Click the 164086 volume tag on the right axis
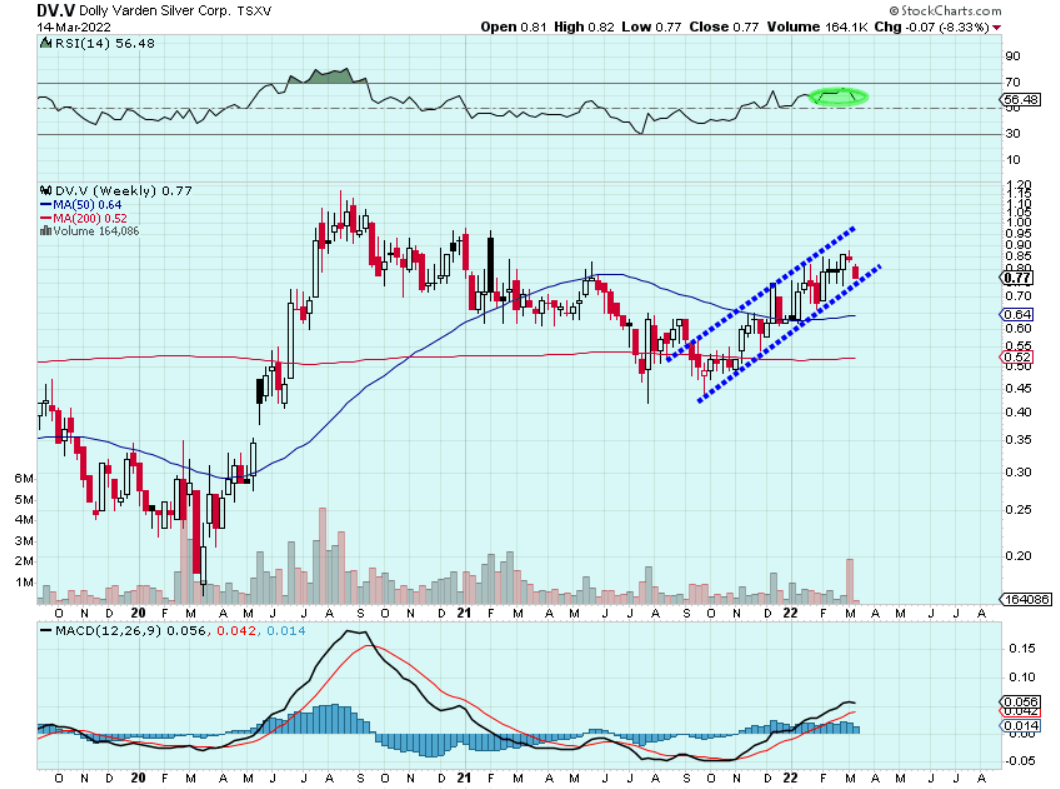 click(1026, 600)
